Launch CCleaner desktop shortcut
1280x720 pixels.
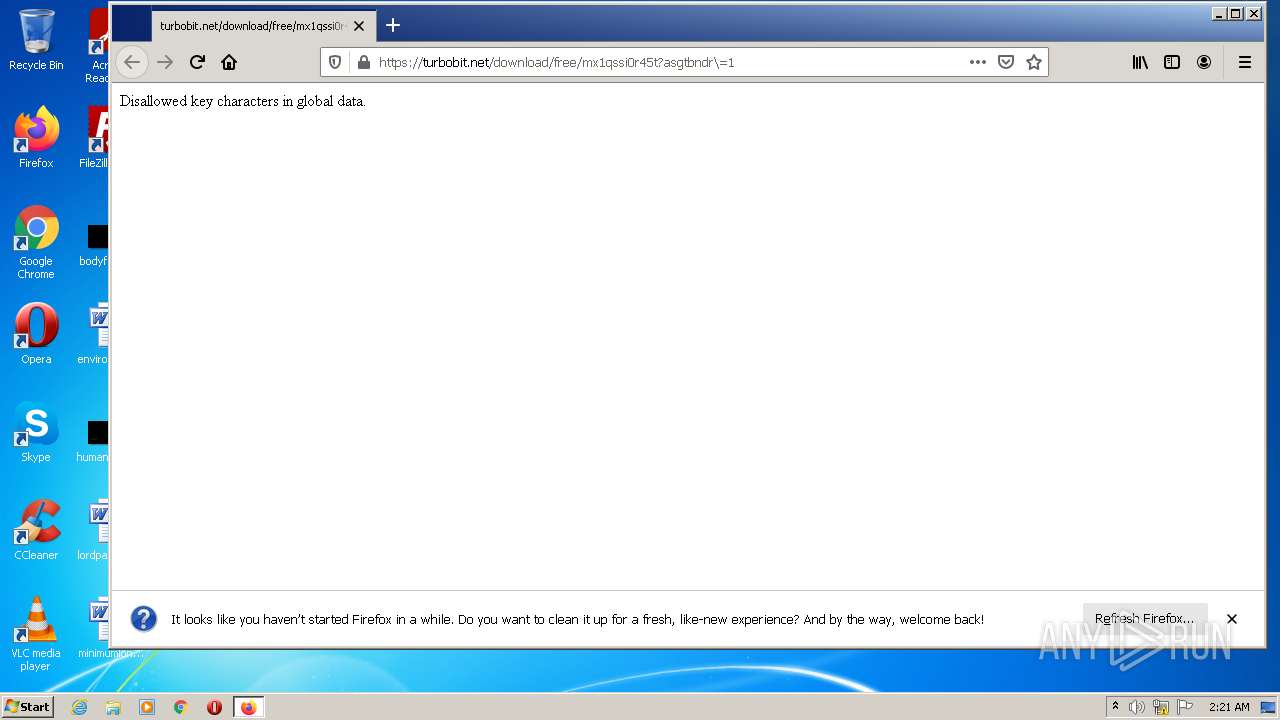36,530
